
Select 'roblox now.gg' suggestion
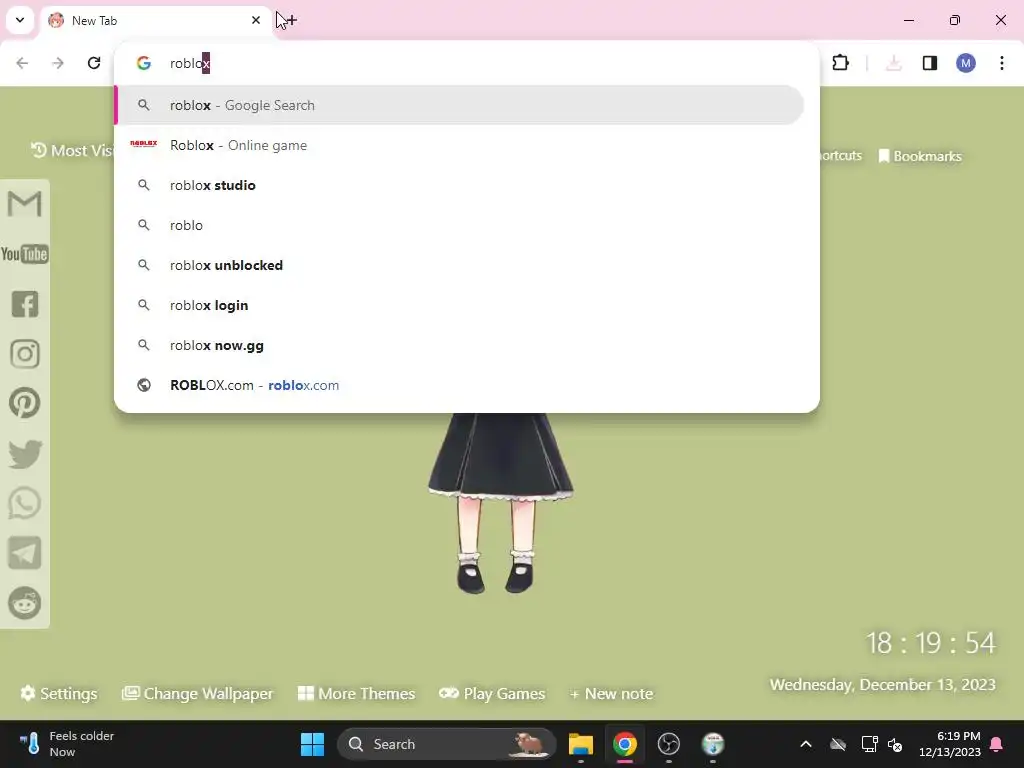click(459, 345)
